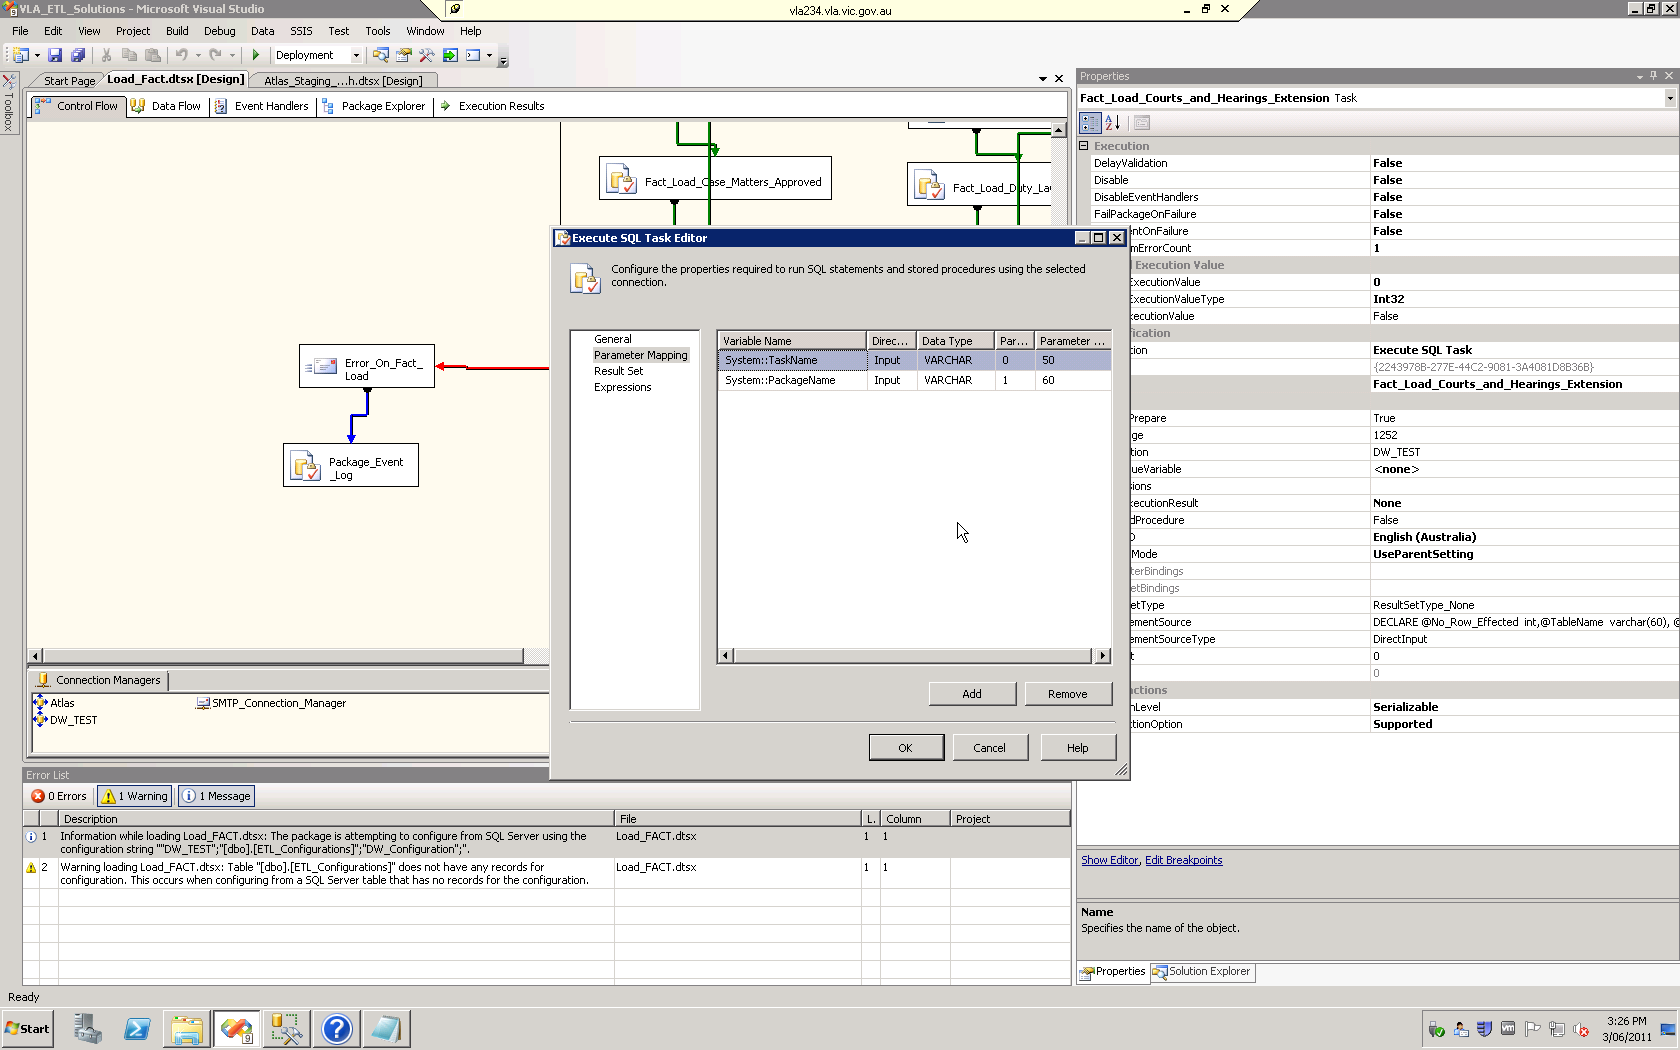The image size is (1680, 1050).
Task: Select Result Set page in SQL Task Editor
Action: 619,371
